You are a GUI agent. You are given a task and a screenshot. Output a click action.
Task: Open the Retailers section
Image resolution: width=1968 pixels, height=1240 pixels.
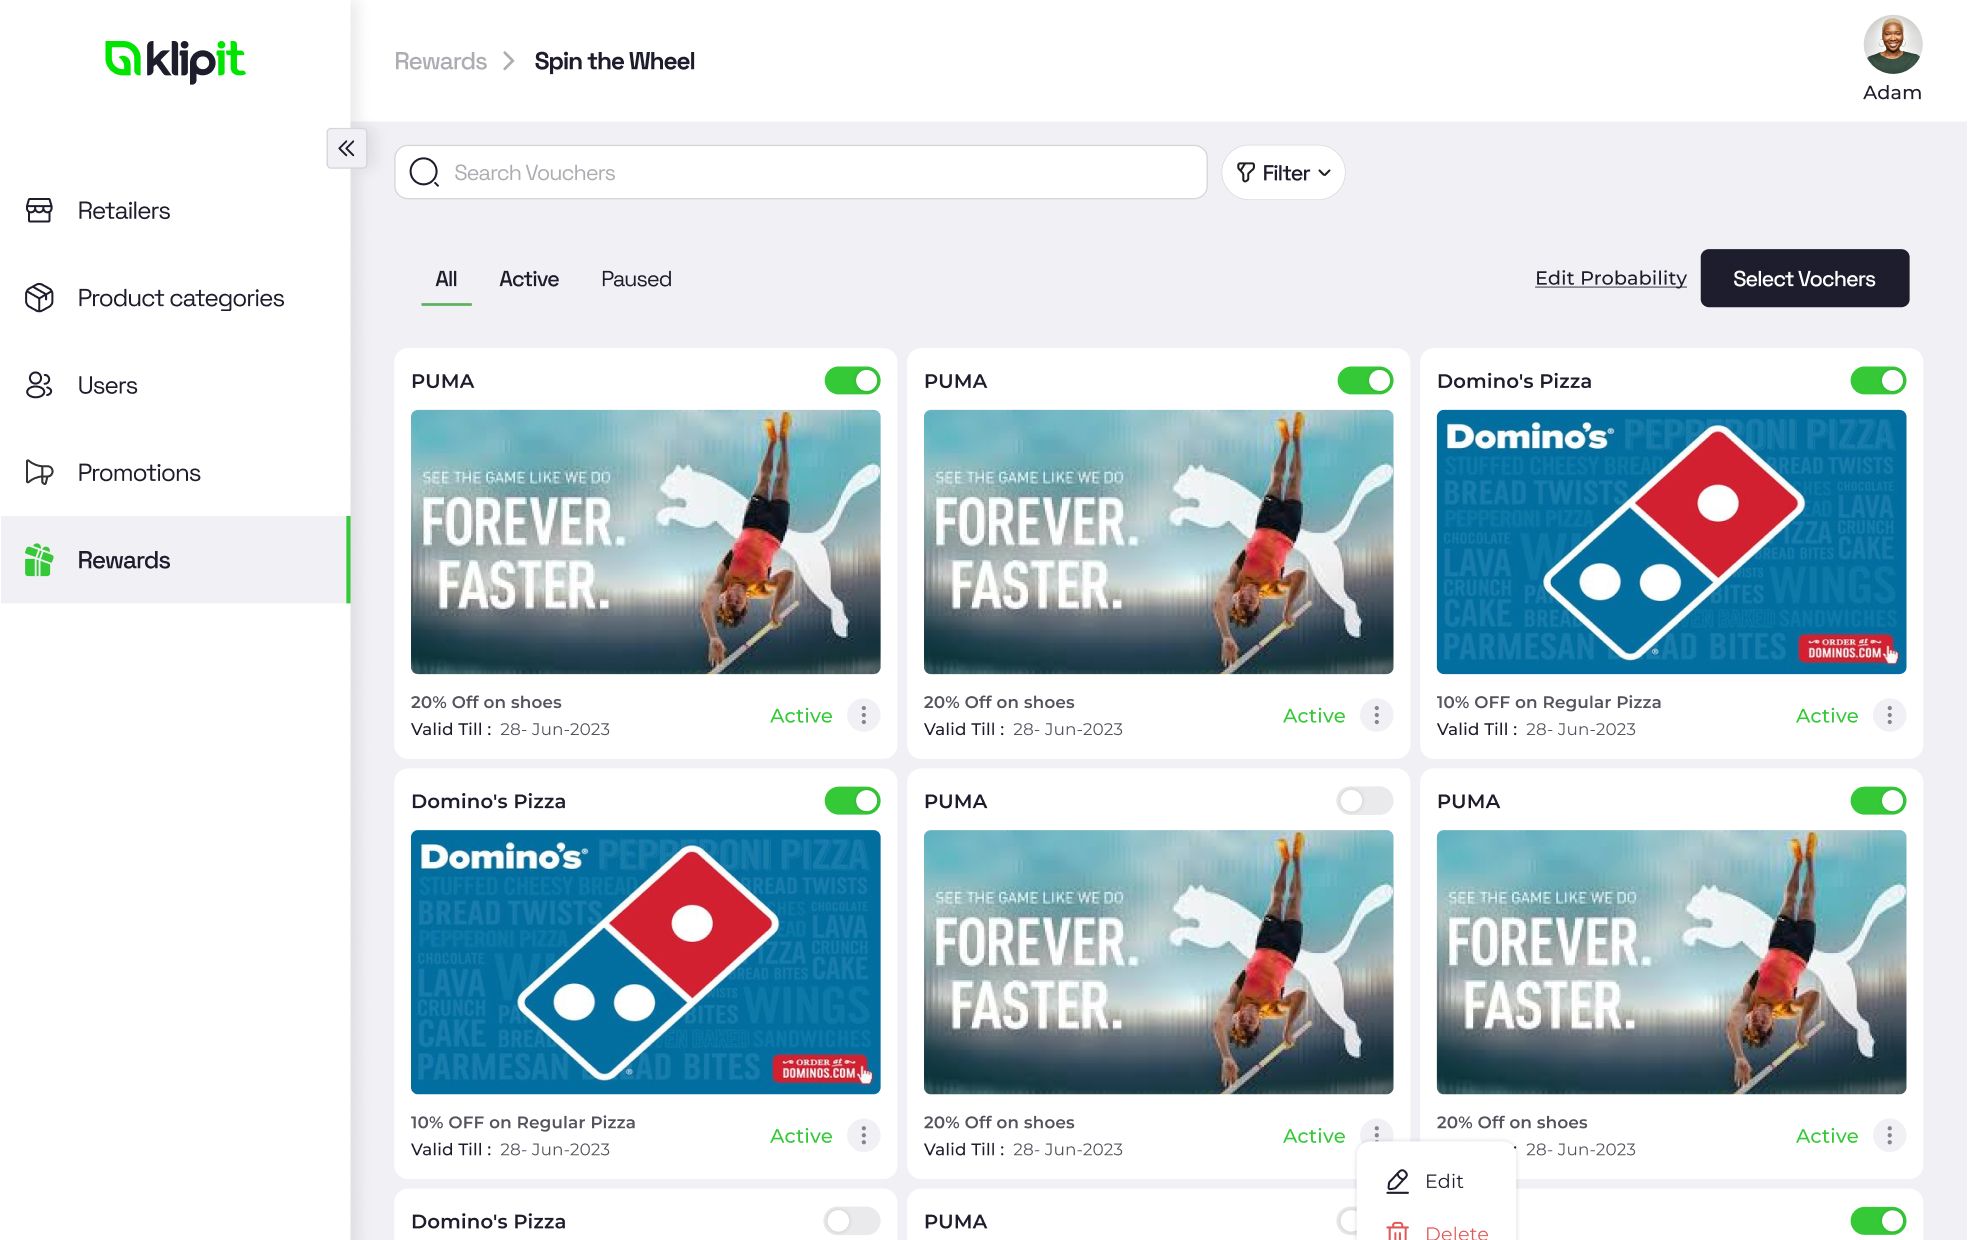pyautogui.click(x=175, y=211)
